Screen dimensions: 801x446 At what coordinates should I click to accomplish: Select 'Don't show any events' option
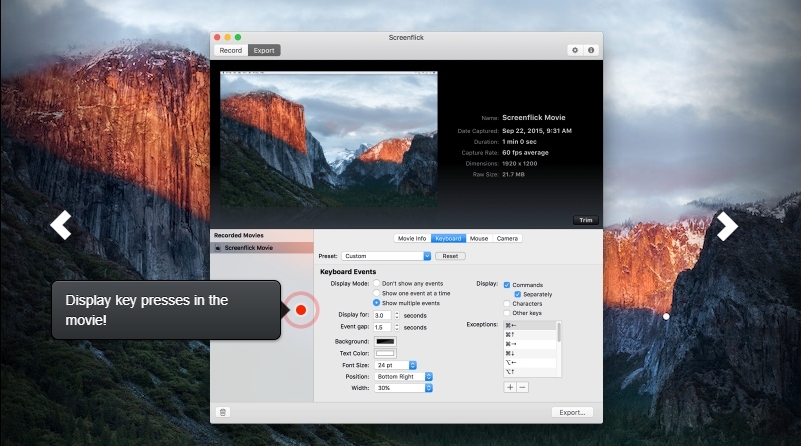tap(376, 283)
